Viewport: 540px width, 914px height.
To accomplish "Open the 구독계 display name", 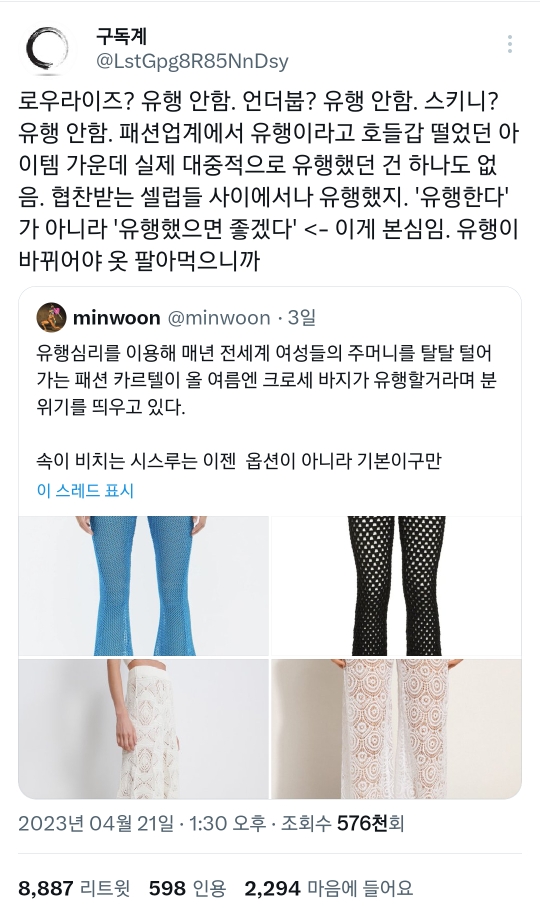I will 122,37.
